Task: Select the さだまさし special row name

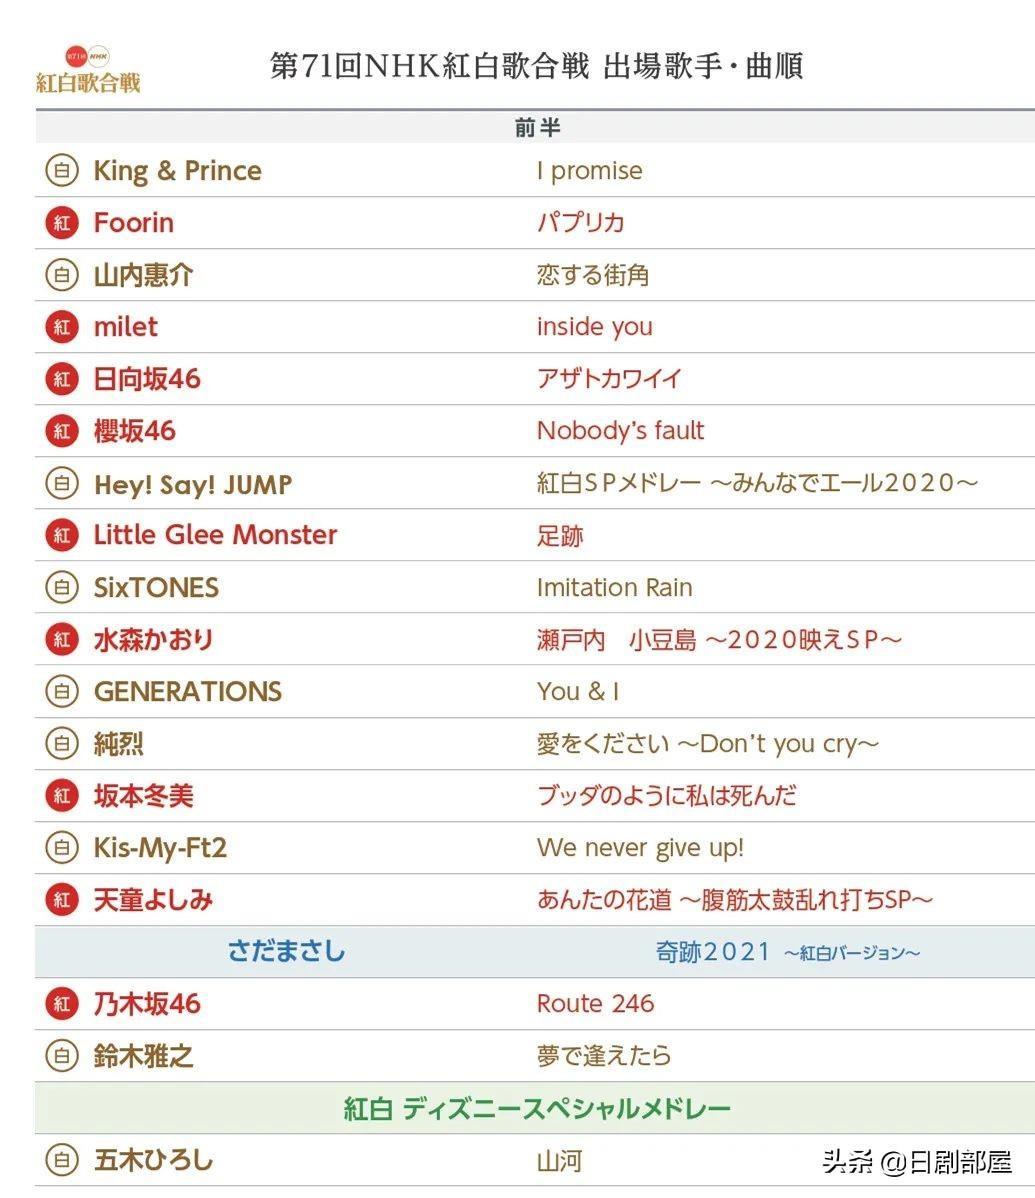Action: tap(286, 951)
